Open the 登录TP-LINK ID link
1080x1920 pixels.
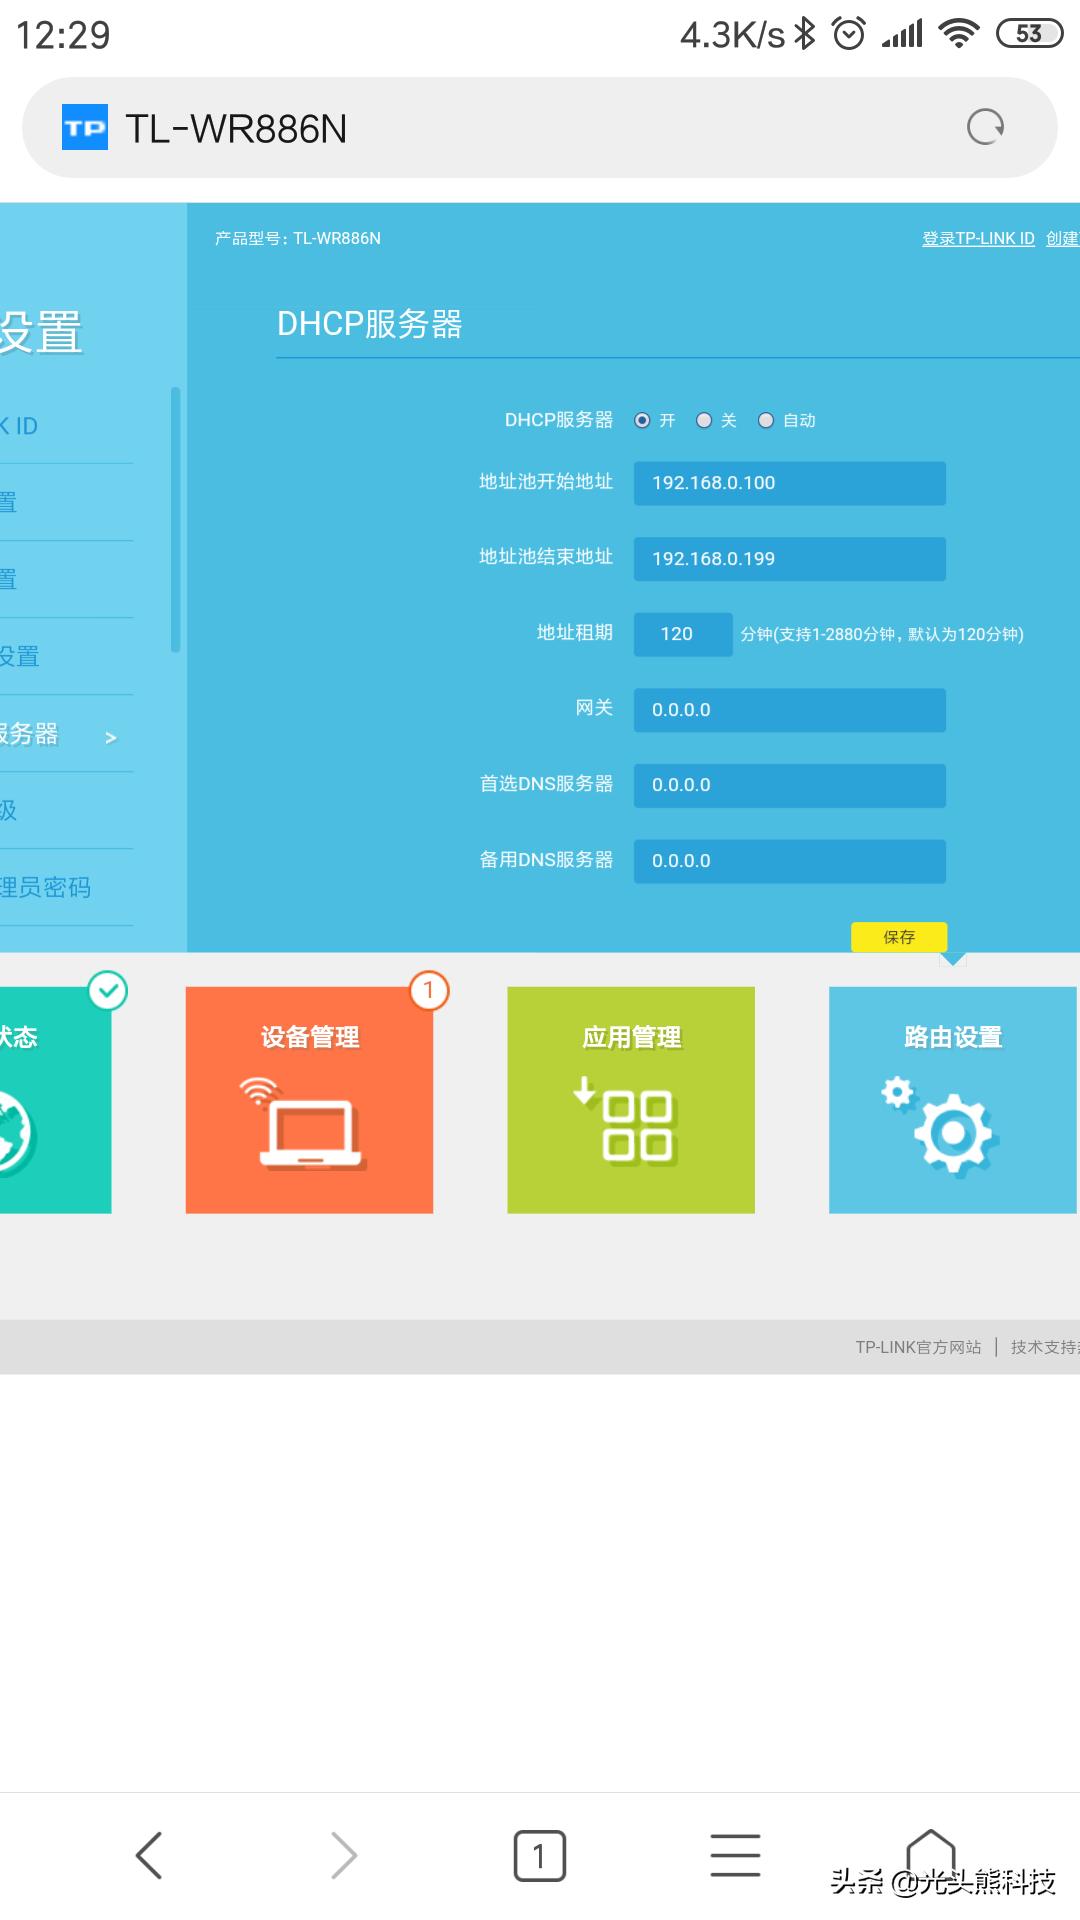[x=978, y=238]
